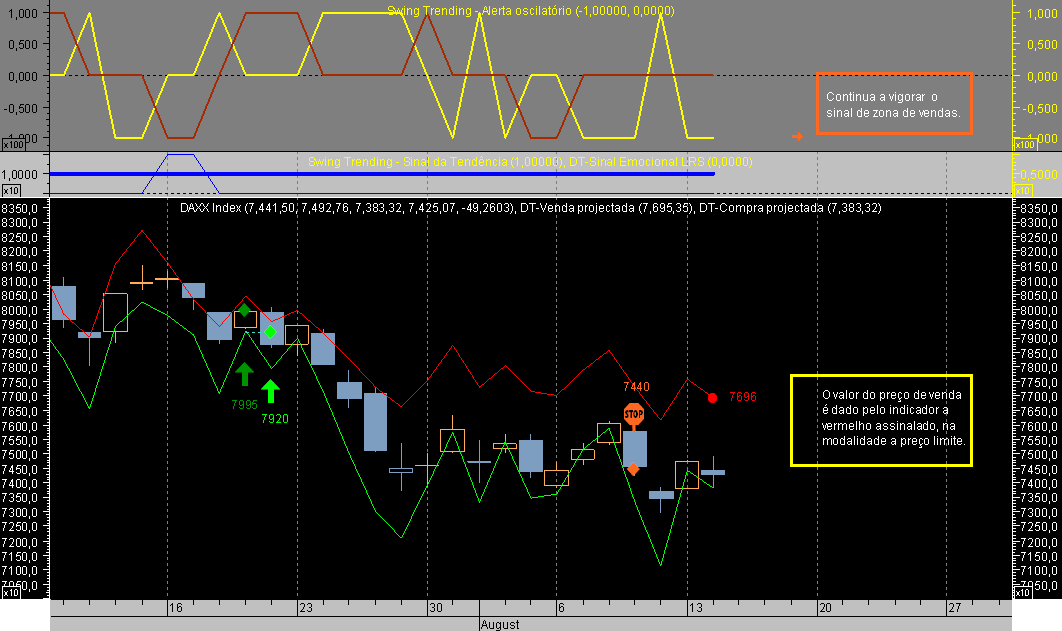Select the green up arrow labeled 7920

pyautogui.click(x=270, y=389)
